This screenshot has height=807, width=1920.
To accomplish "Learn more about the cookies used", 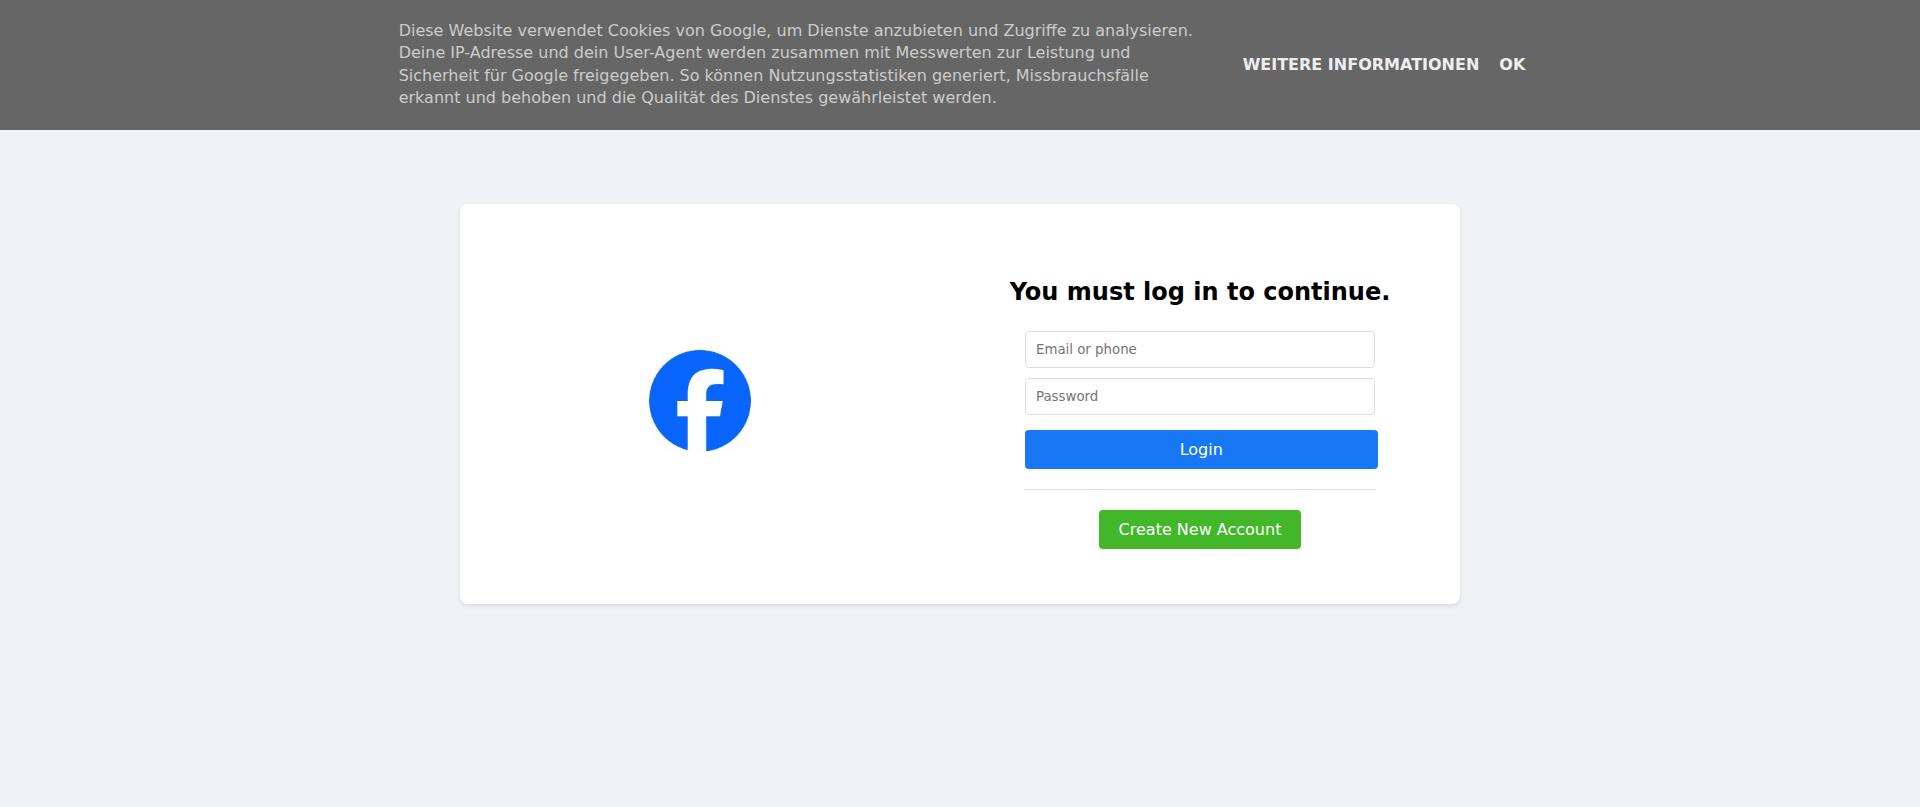I will (1360, 64).
